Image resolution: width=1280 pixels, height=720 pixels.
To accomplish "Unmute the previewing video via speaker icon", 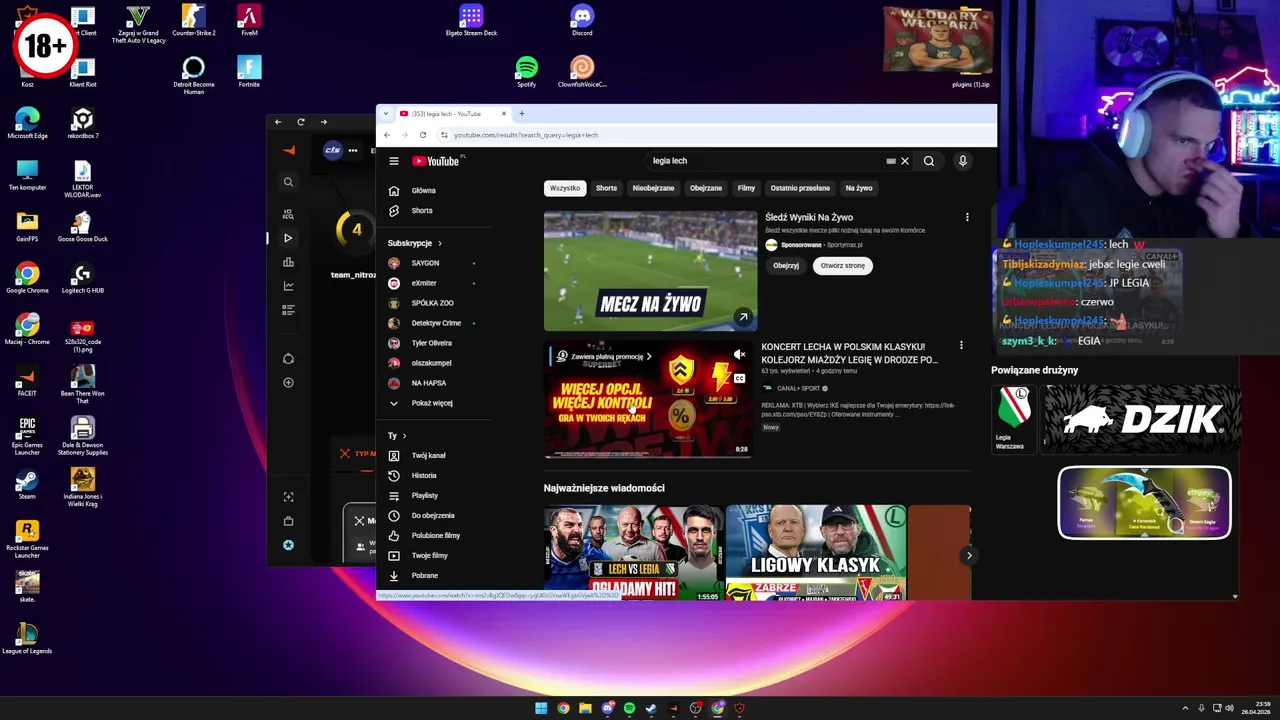I will click(740, 354).
